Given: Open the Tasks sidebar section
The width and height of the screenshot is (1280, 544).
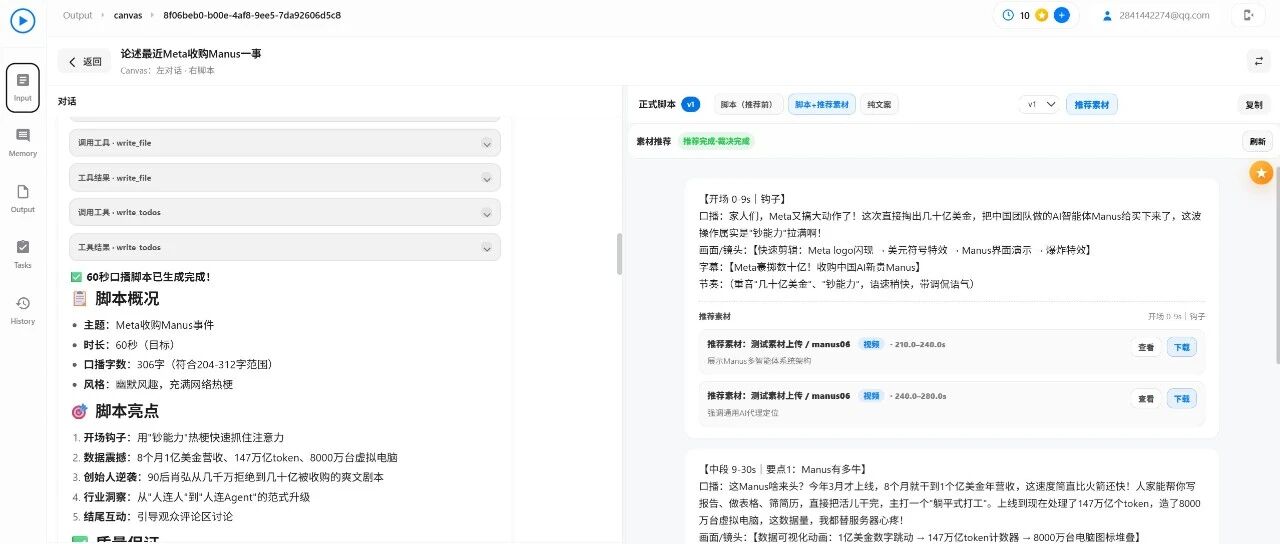Looking at the screenshot, I should pyautogui.click(x=23, y=255).
